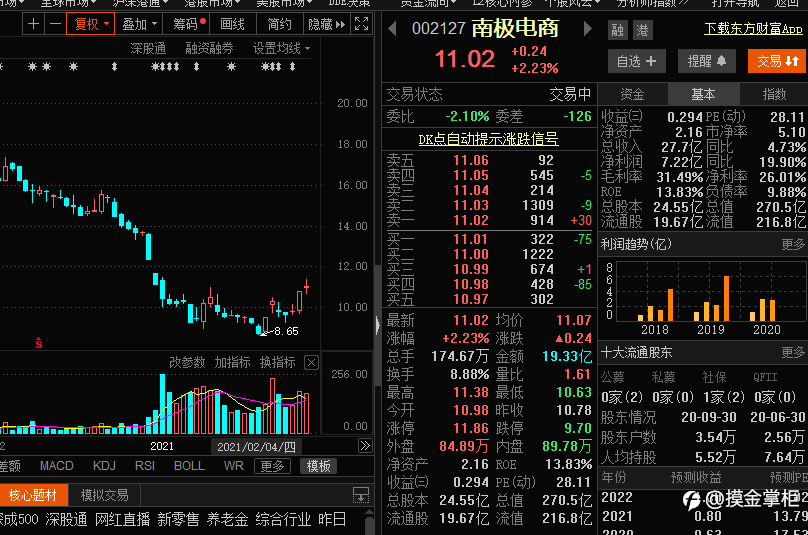Click 综合行业 theme tag
The image size is (808, 535).
point(283,519)
